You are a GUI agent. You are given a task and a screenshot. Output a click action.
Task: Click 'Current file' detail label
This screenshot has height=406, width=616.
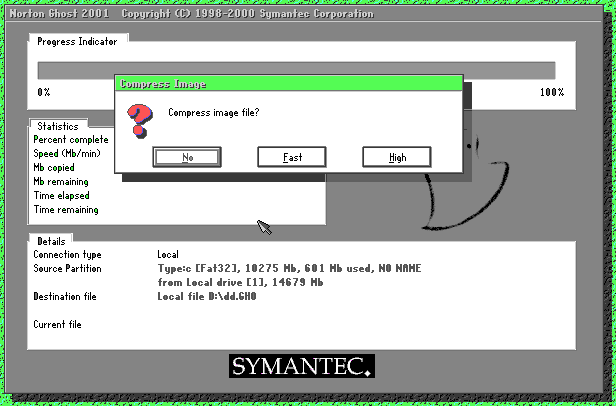click(x=57, y=325)
